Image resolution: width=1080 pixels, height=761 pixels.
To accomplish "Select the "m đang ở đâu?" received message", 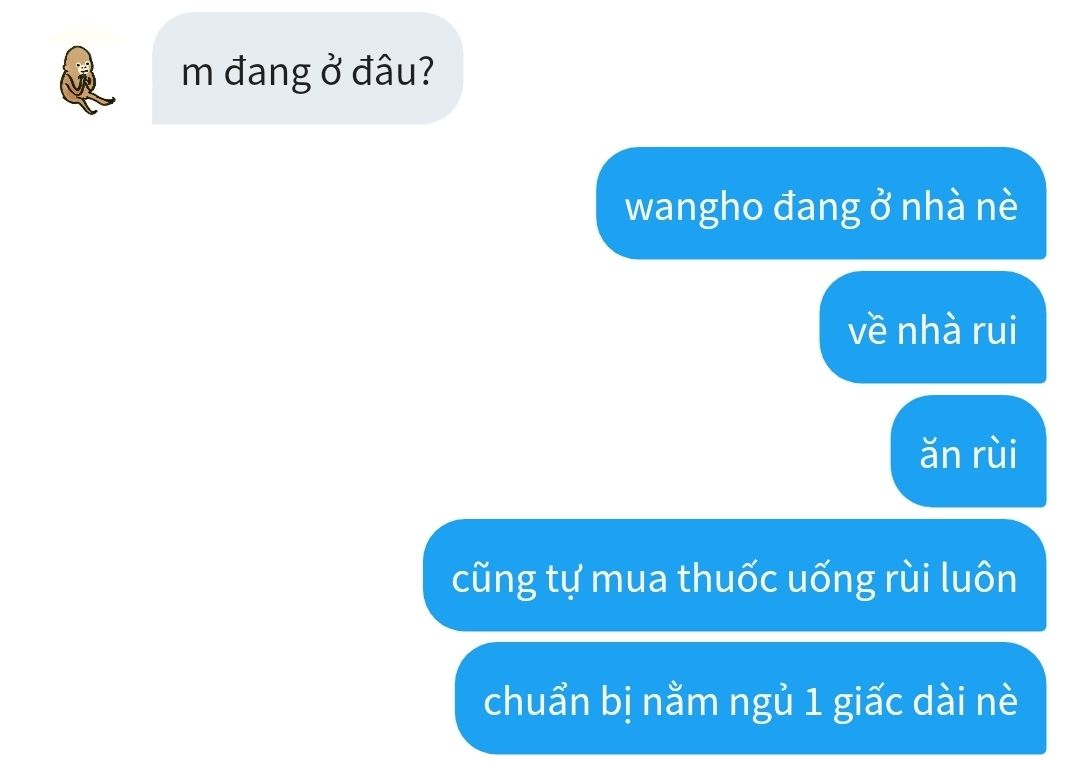I will coord(307,68).
